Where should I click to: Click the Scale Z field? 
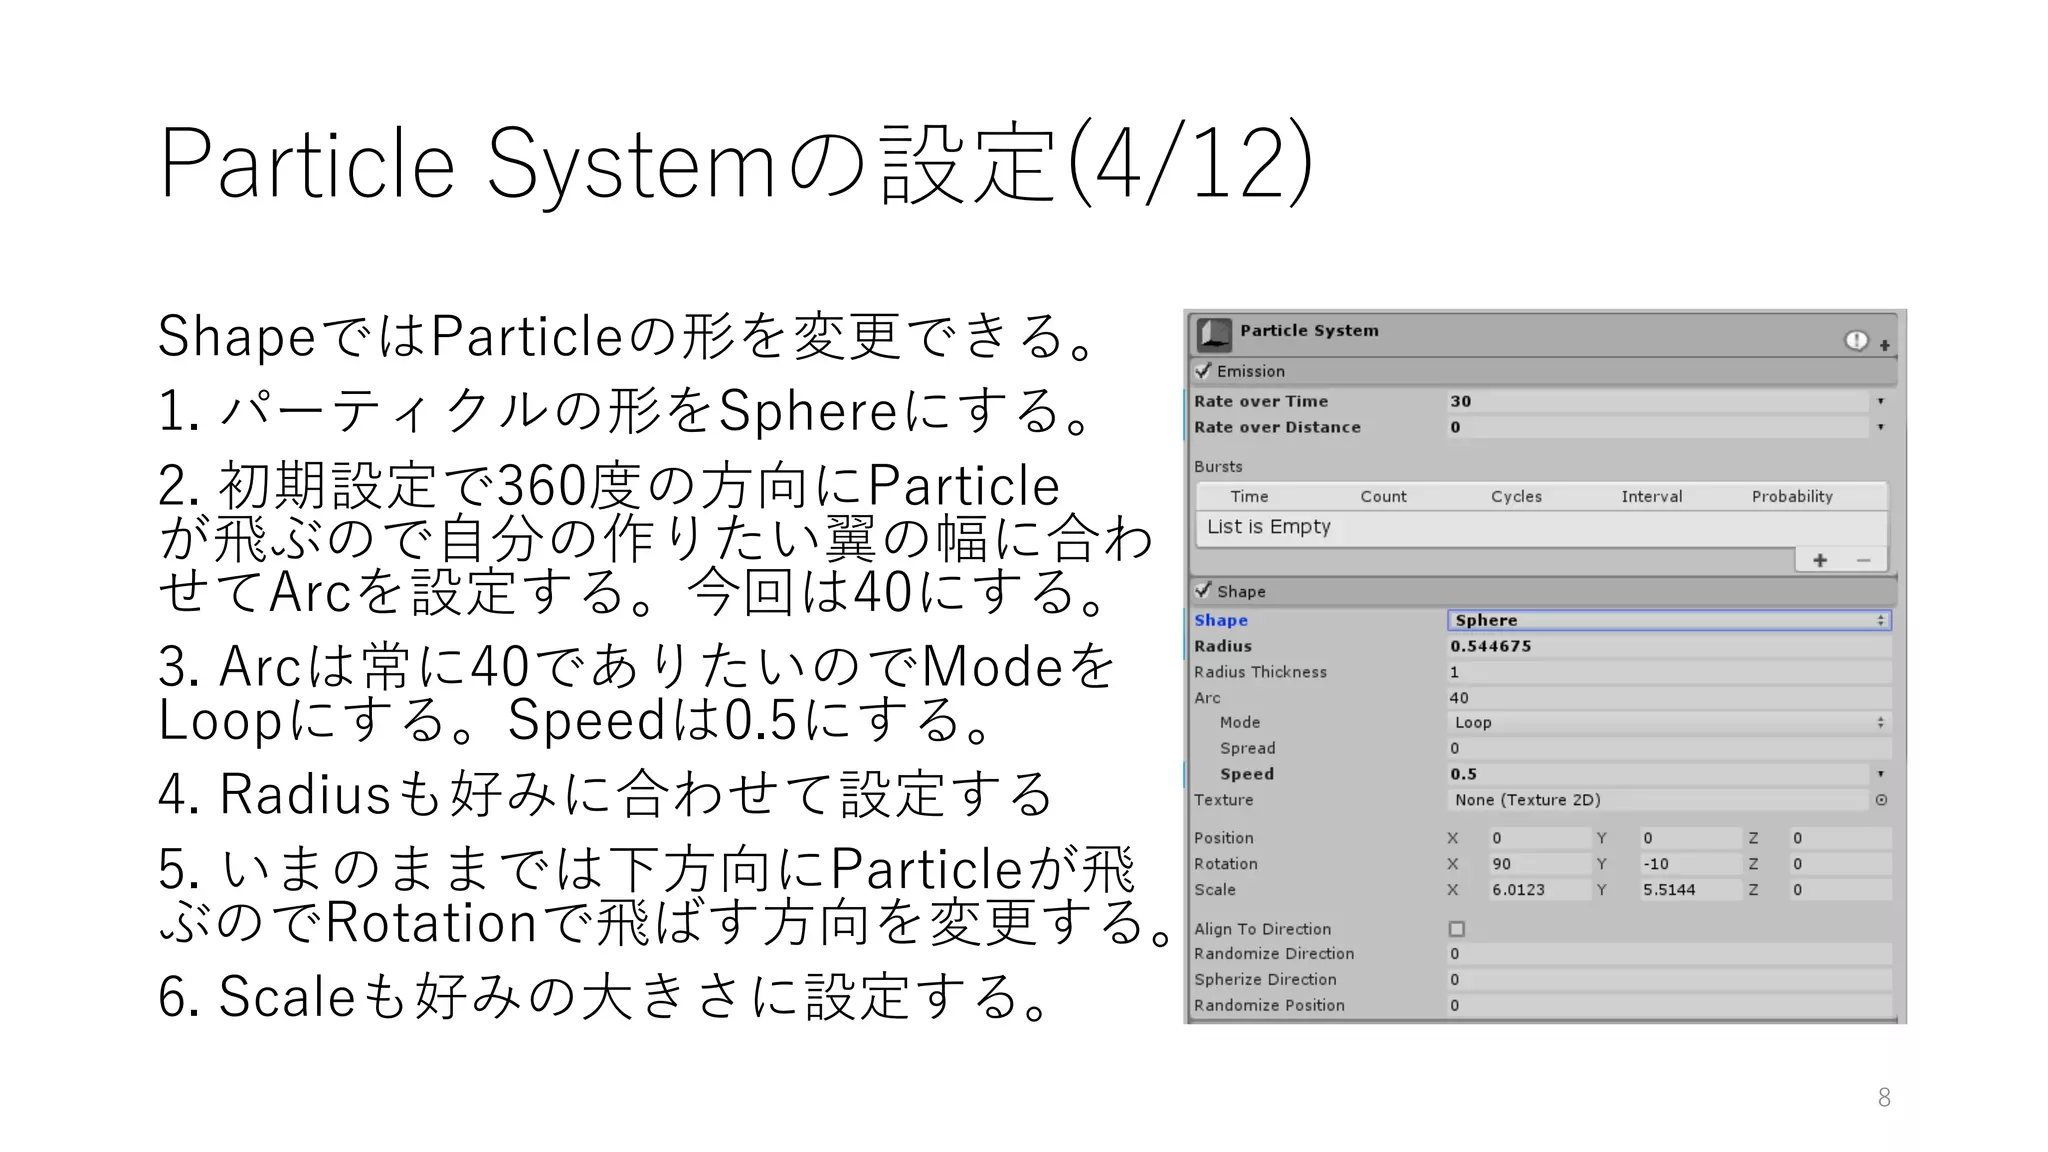[x=1840, y=890]
